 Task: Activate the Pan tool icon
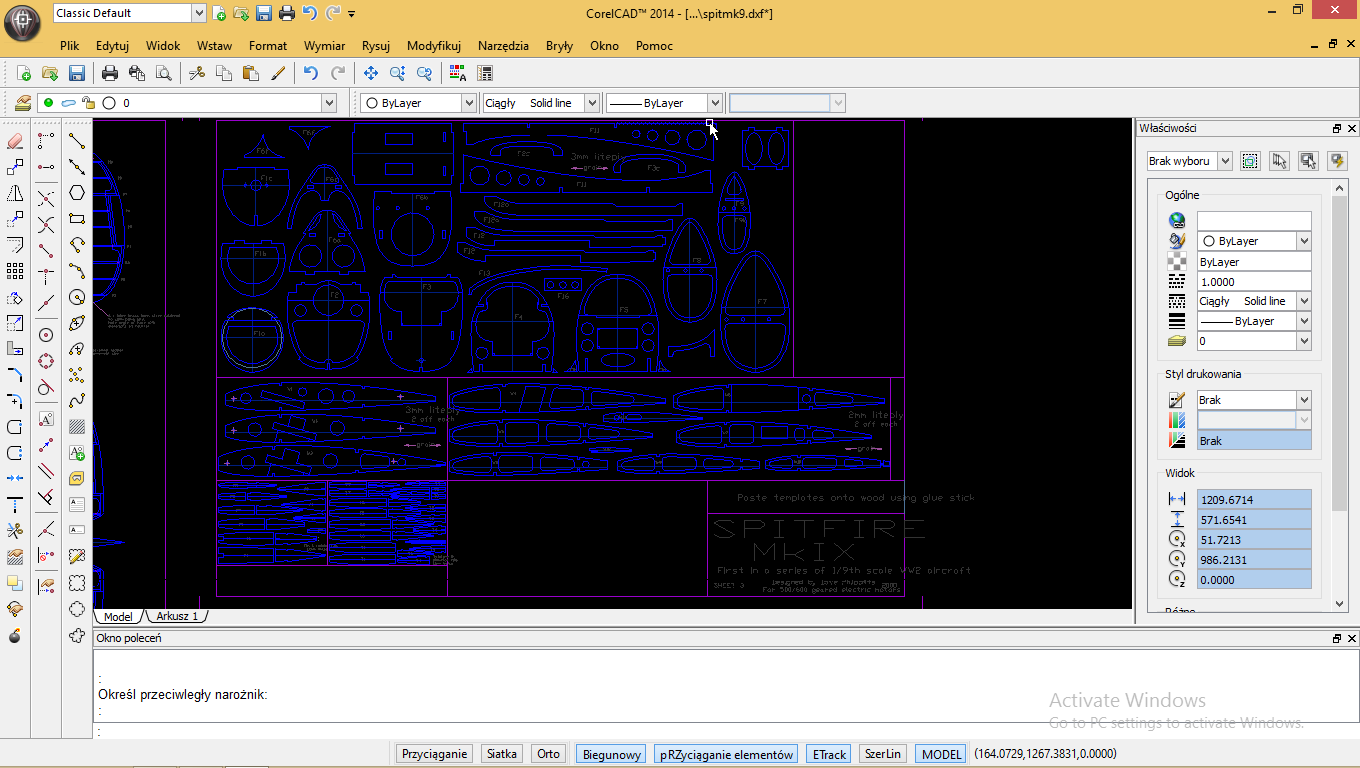(370, 73)
